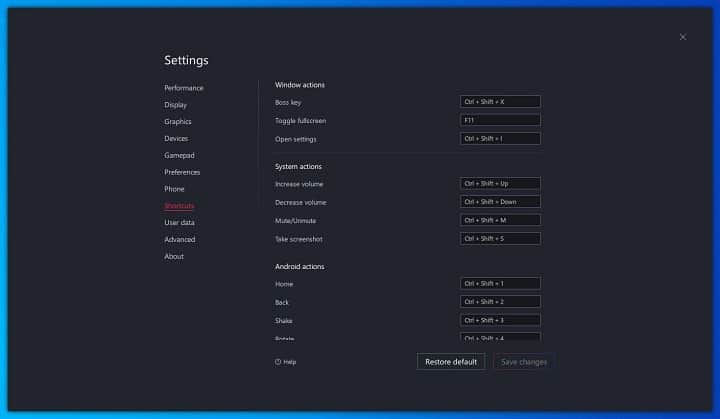The image size is (720, 419).
Task: Edit the Toggle fullscreen shortcut field
Action: 500,120
